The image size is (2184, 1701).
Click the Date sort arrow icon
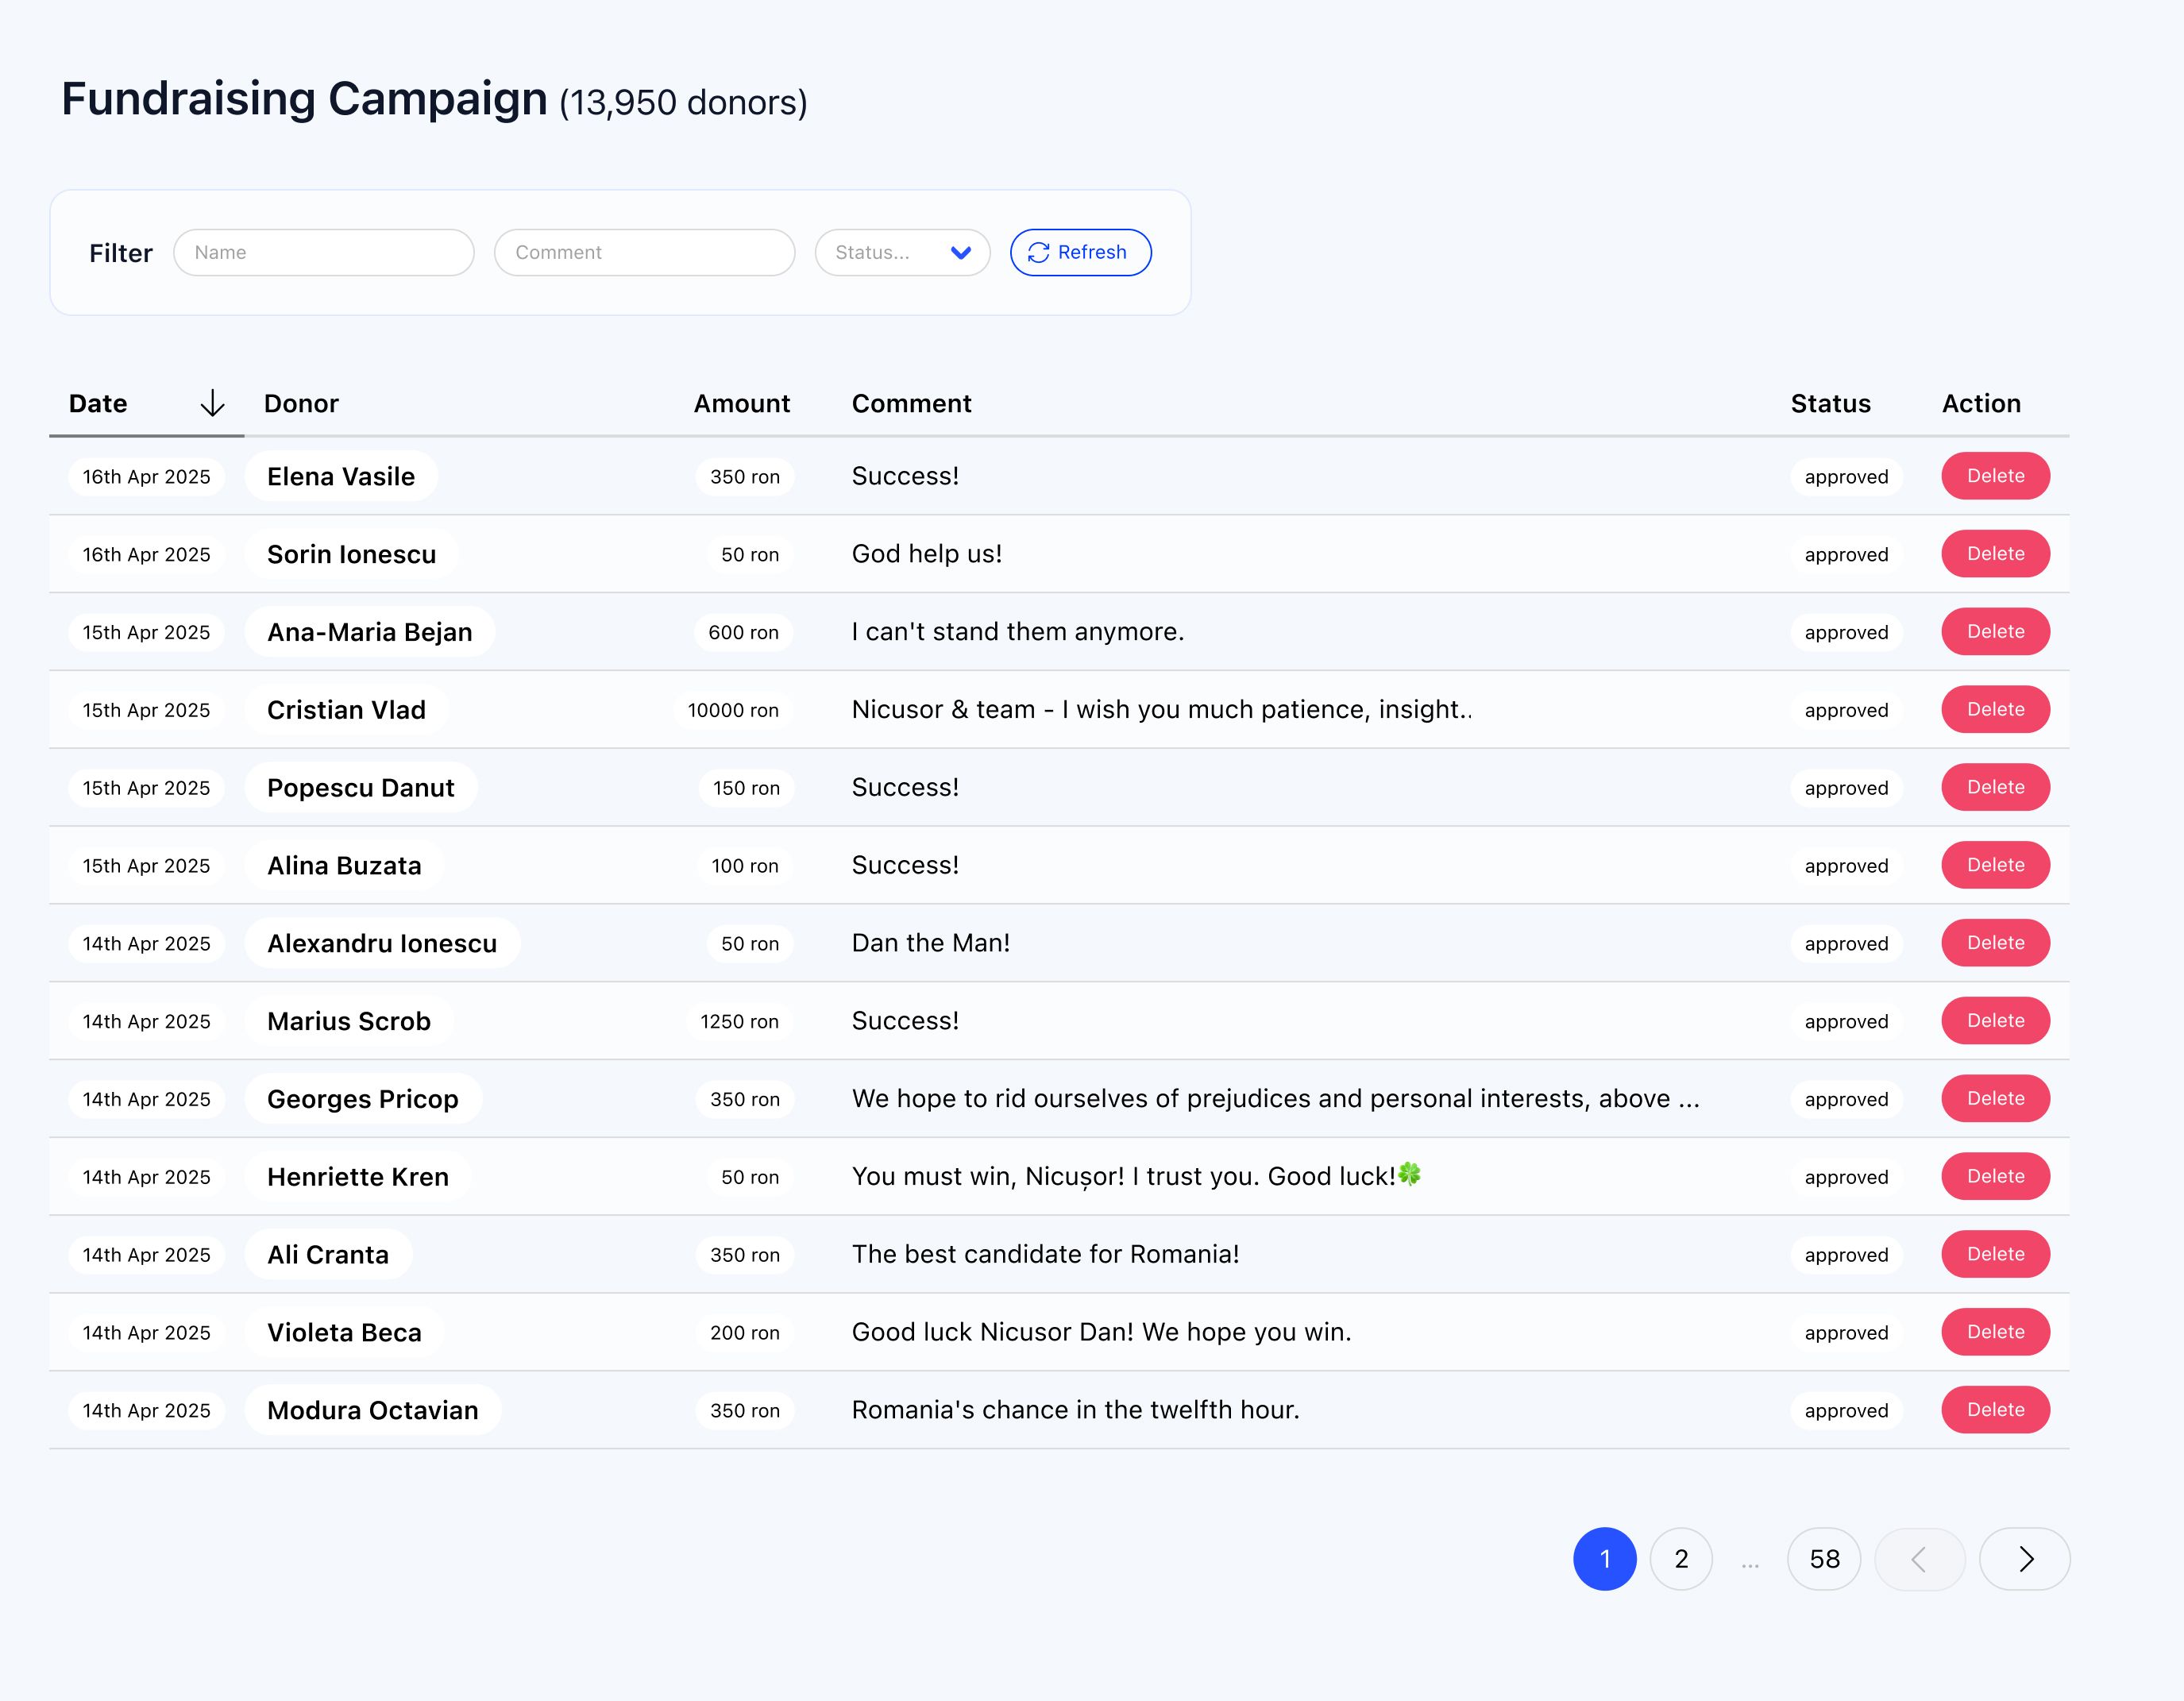point(212,404)
